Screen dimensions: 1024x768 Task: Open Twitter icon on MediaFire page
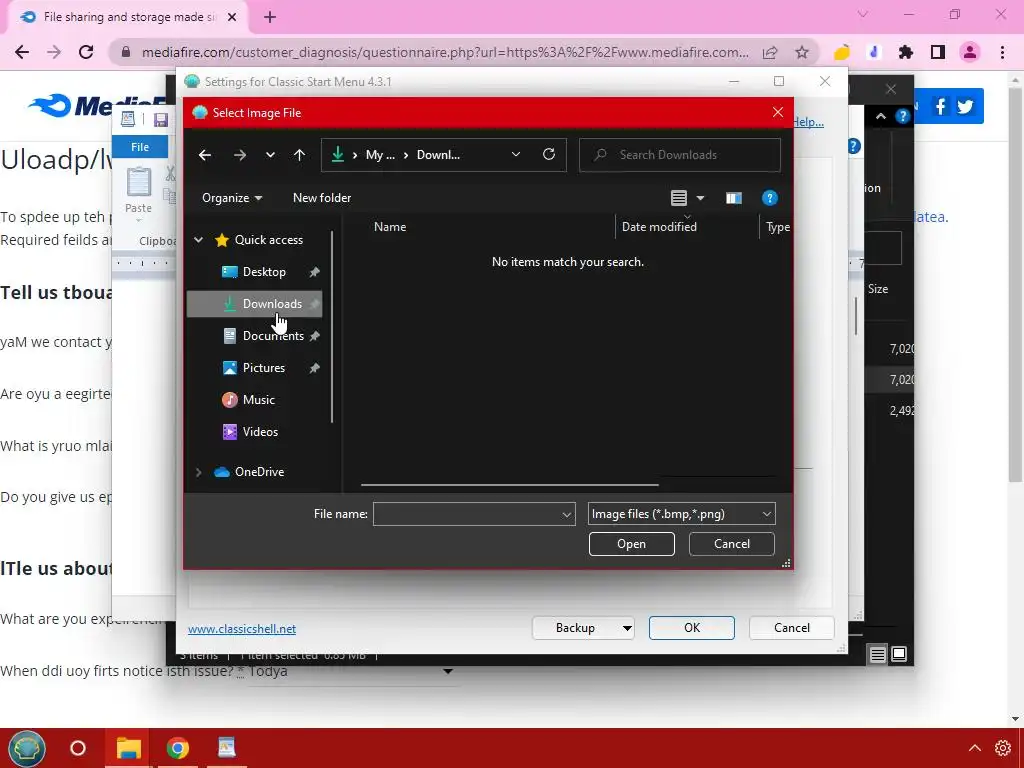pyautogui.click(x=965, y=106)
